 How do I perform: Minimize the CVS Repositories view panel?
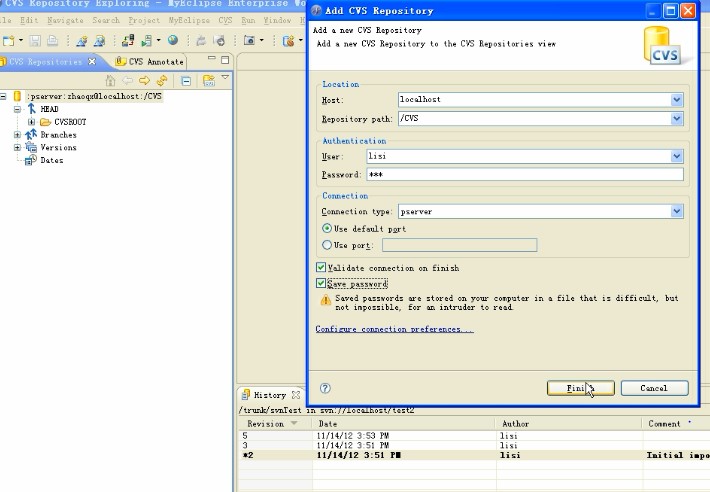[211, 58]
